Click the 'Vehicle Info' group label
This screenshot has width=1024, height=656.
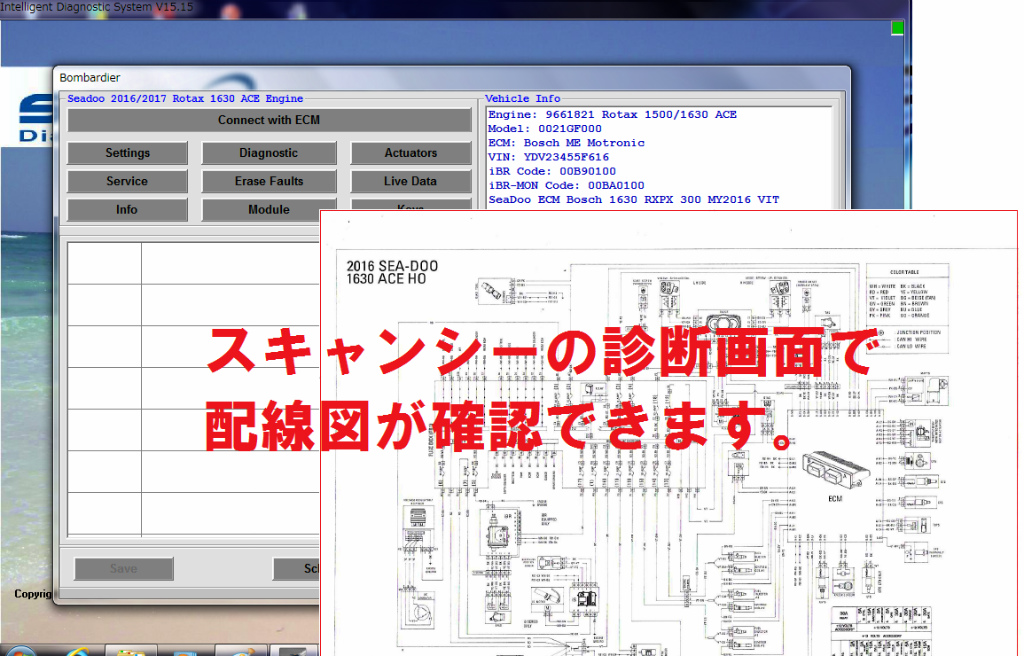pyautogui.click(x=522, y=99)
